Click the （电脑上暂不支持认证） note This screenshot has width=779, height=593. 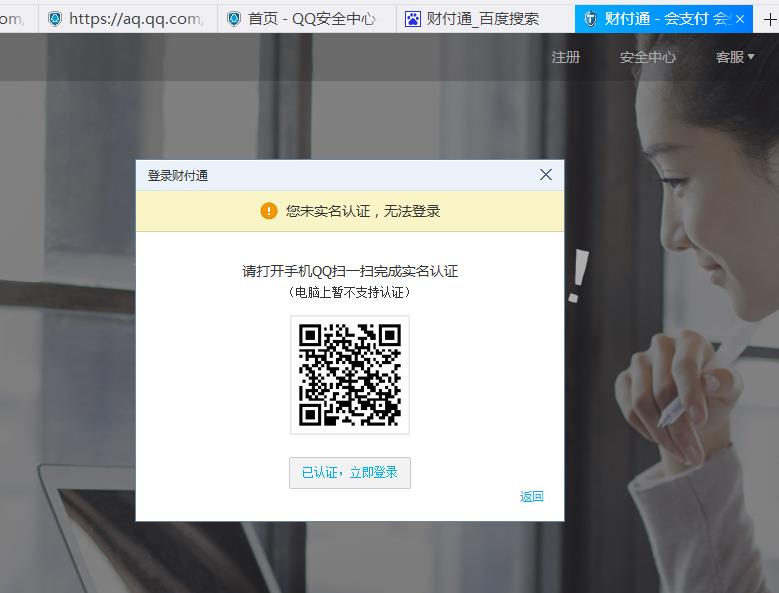[x=350, y=292]
